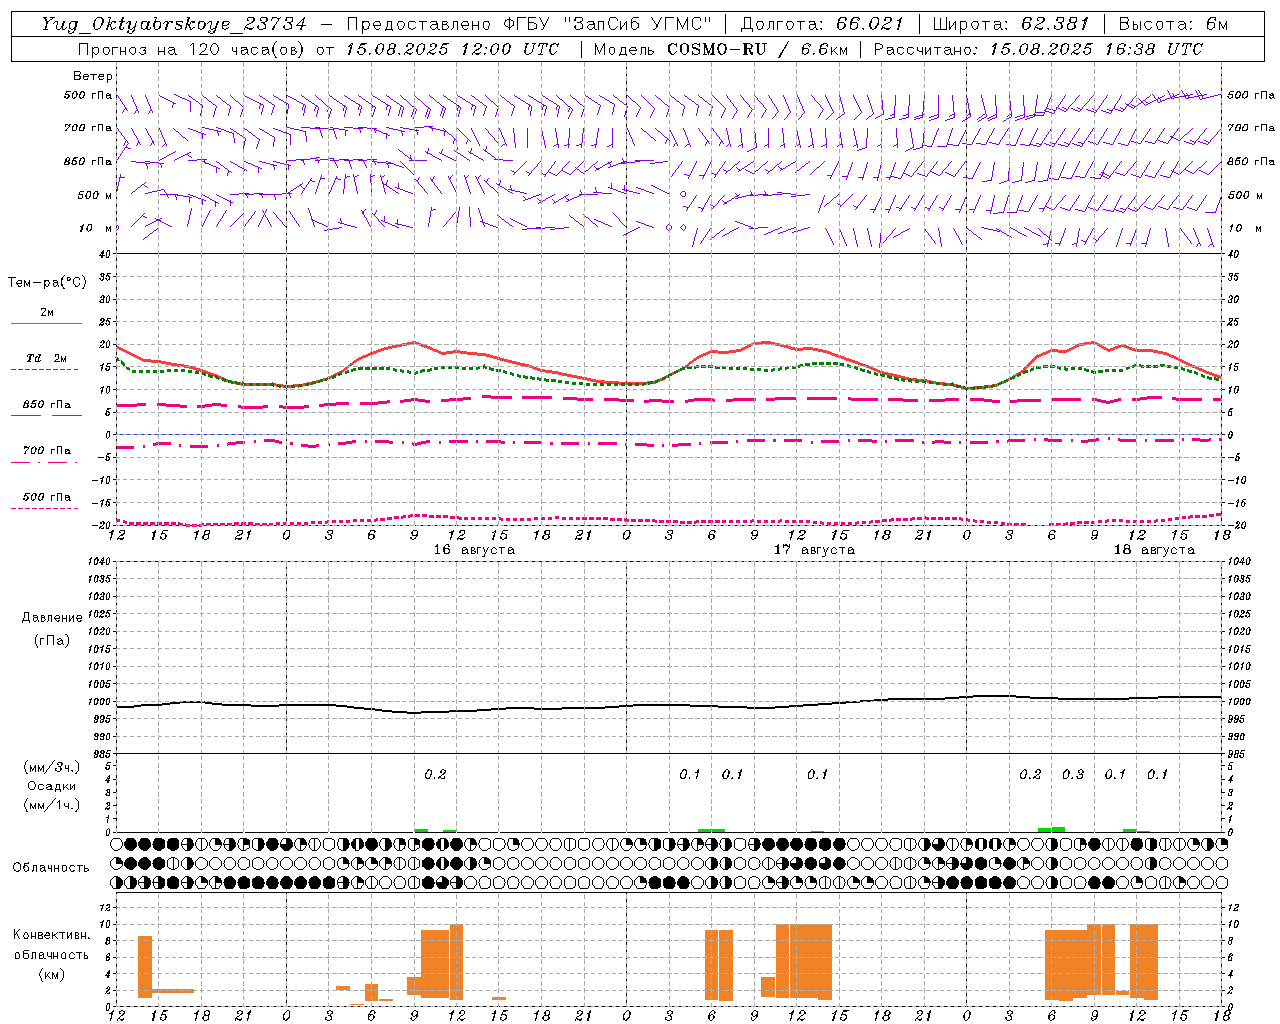This screenshot has height=1024, width=1280.
Task: Click the 17 августа date label
Action: [x=814, y=550]
